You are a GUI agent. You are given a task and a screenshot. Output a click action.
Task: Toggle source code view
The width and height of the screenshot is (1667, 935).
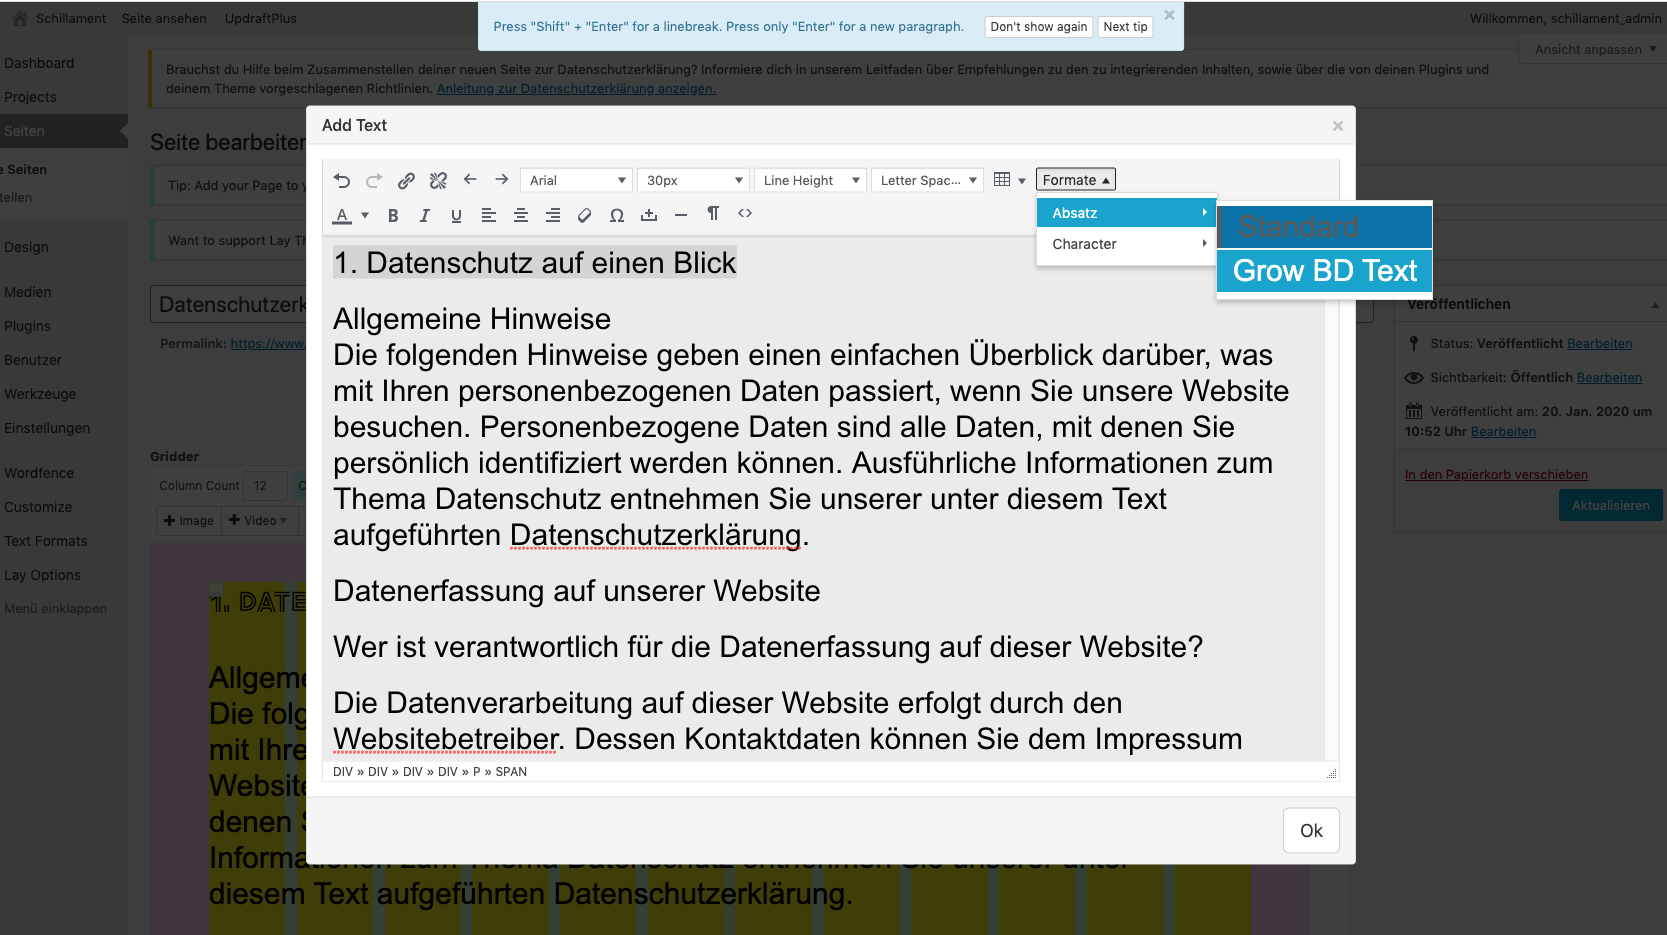[745, 214]
